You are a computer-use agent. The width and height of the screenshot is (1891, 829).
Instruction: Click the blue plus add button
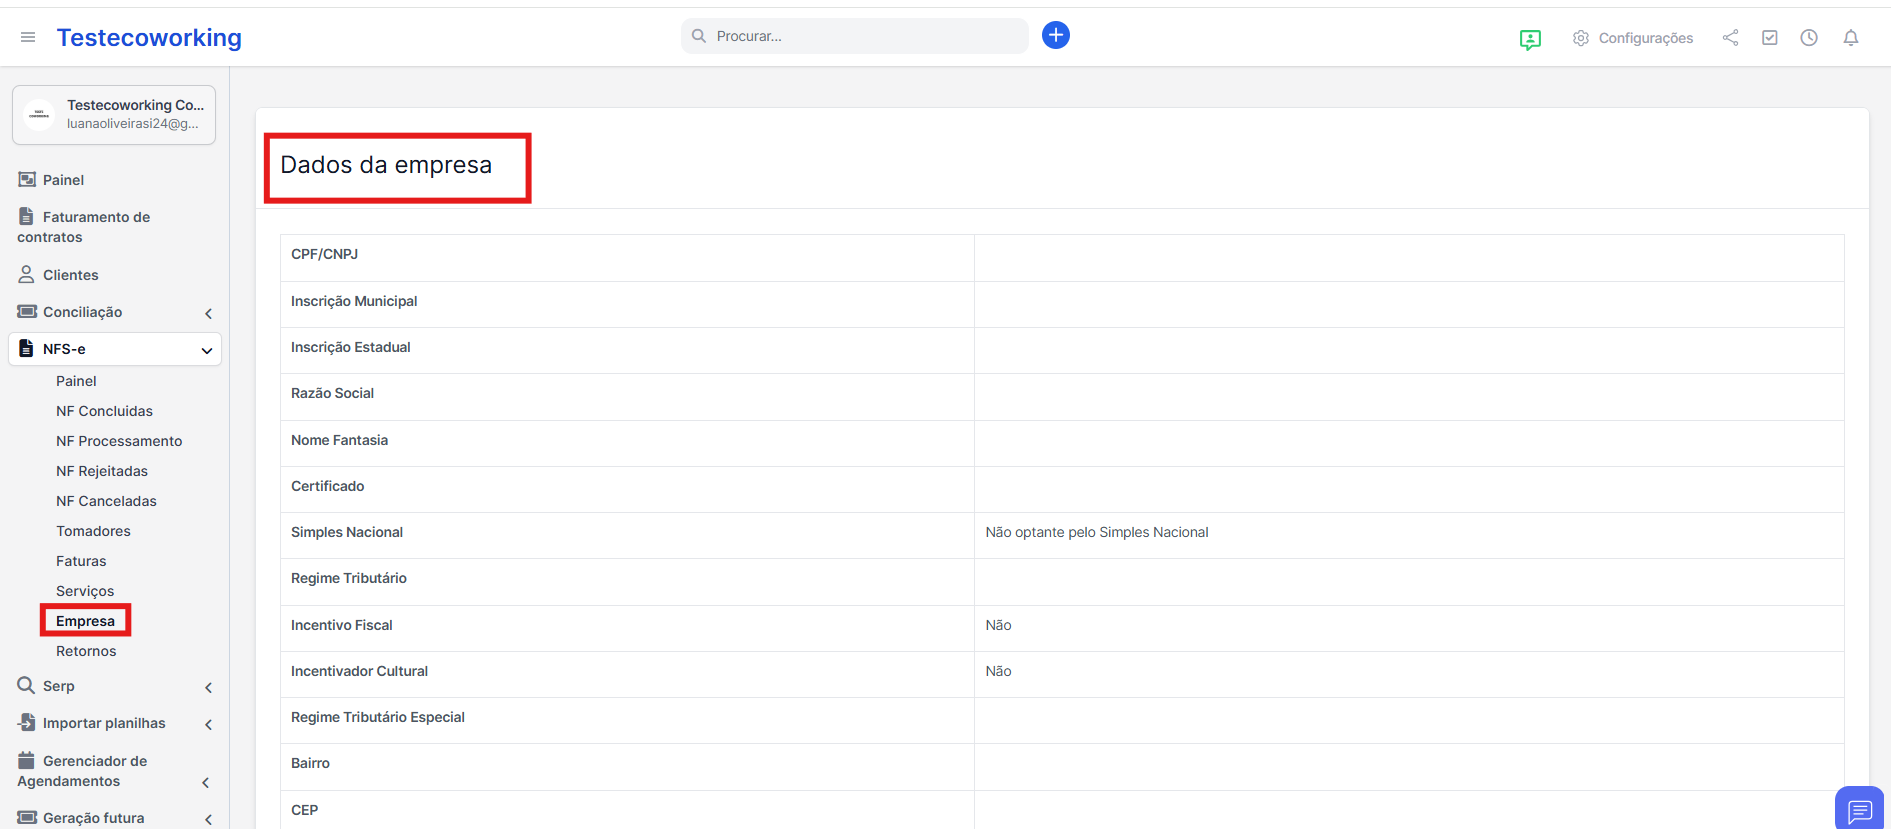1055,36
